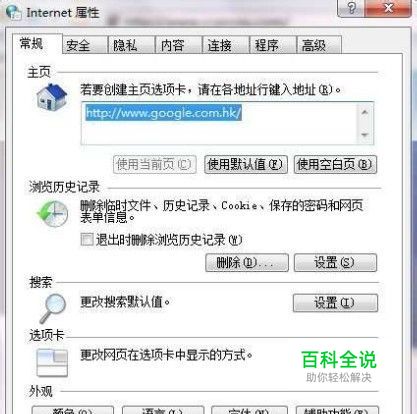Click the homepage box scroll down arrow
The height and width of the screenshot is (414, 417).
(365, 135)
